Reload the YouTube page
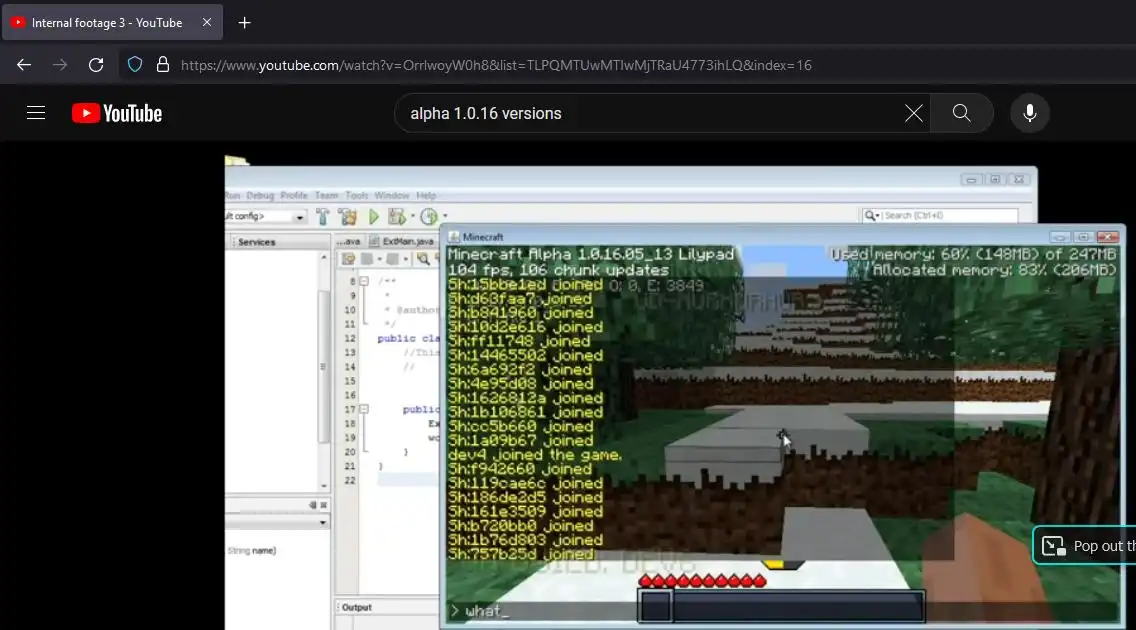This screenshot has width=1136, height=630. pos(96,65)
